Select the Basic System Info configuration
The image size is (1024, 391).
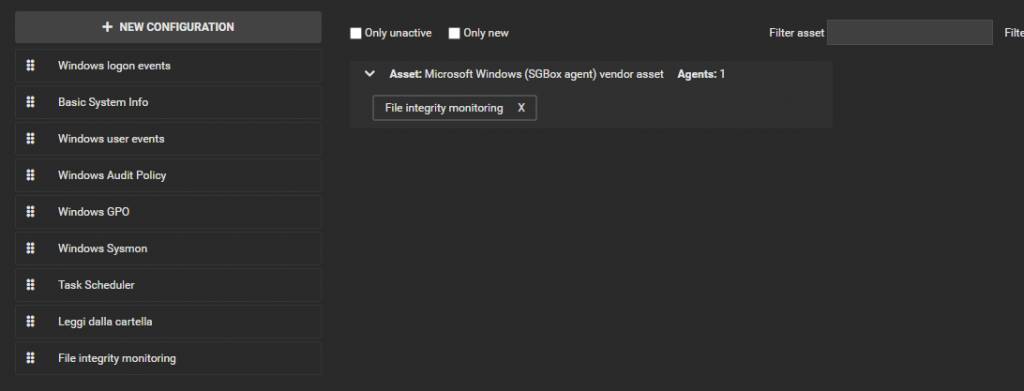point(168,102)
